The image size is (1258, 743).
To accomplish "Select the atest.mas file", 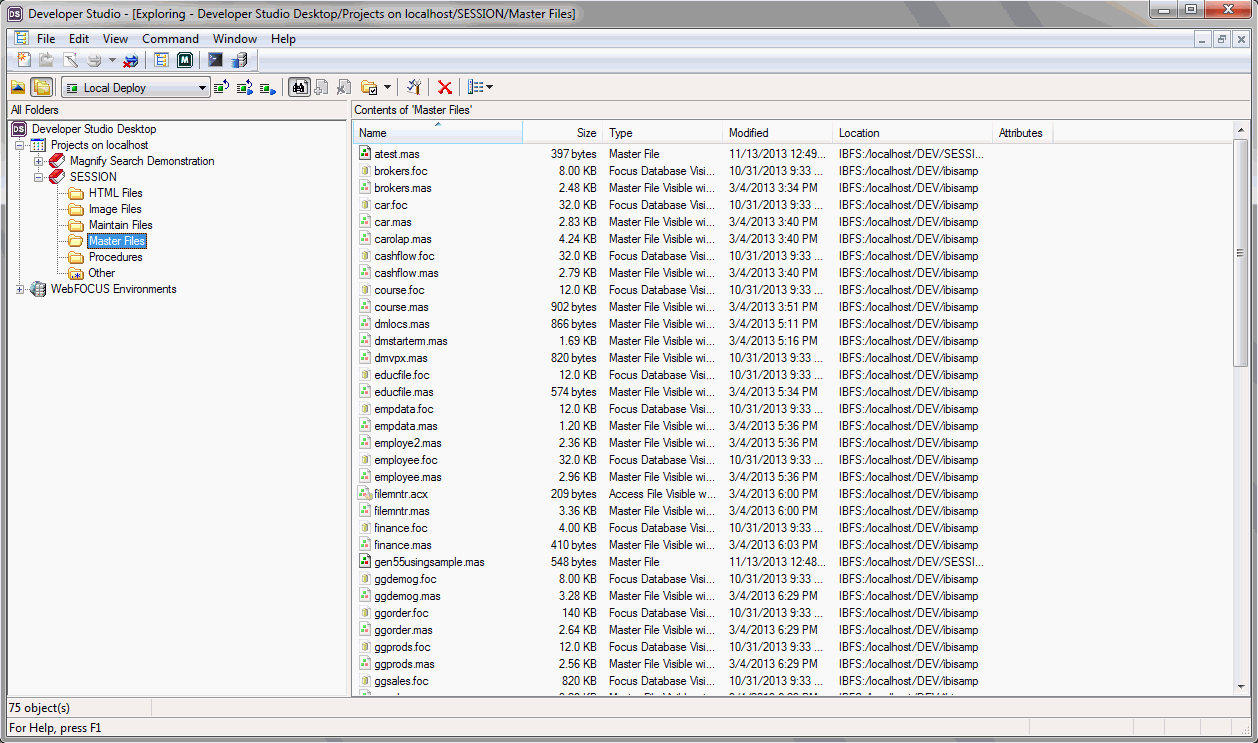I will coord(397,154).
